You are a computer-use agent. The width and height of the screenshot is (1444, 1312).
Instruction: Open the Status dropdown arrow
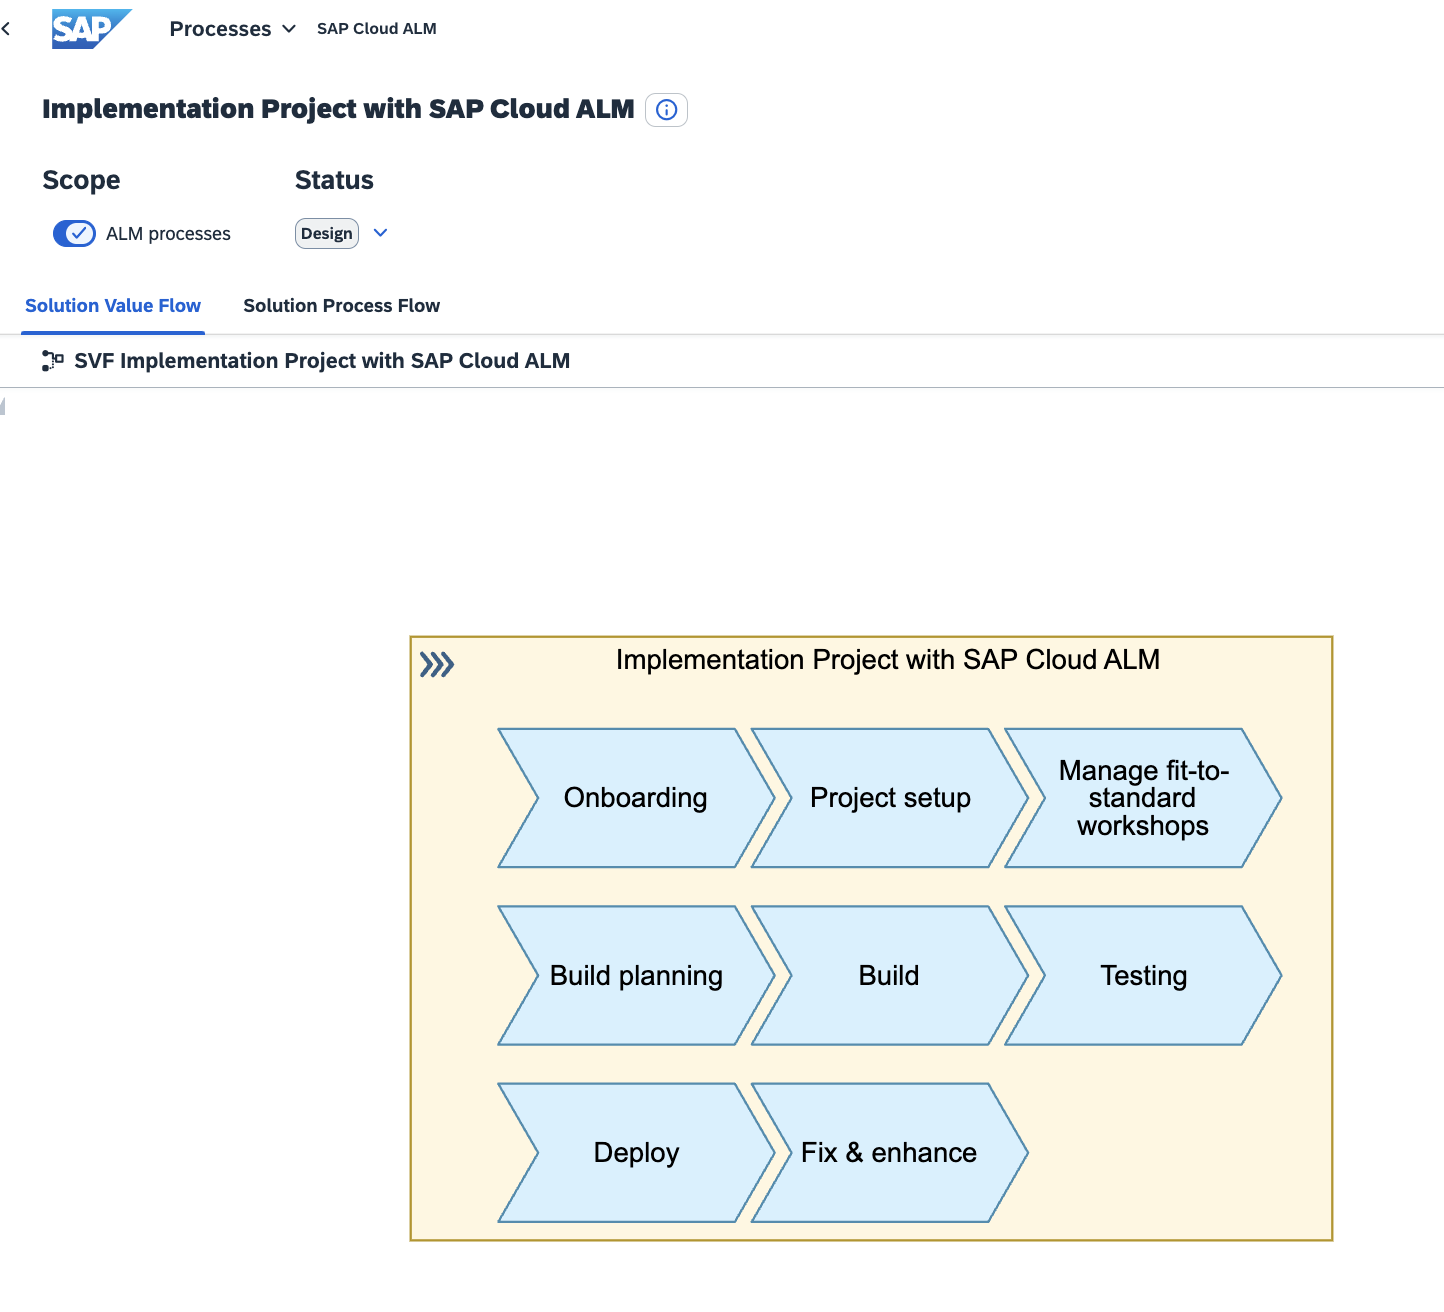pyautogui.click(x=380, y=233)
